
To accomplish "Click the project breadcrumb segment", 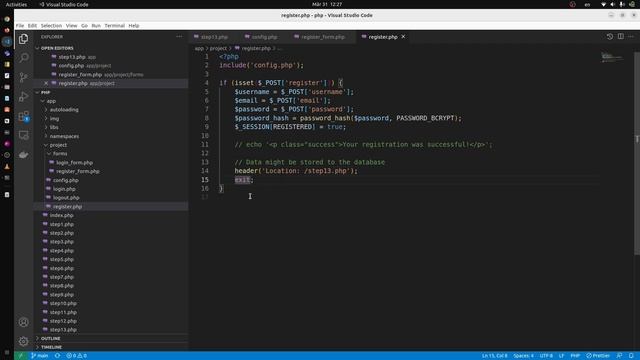I will click(x=218, y=48).
